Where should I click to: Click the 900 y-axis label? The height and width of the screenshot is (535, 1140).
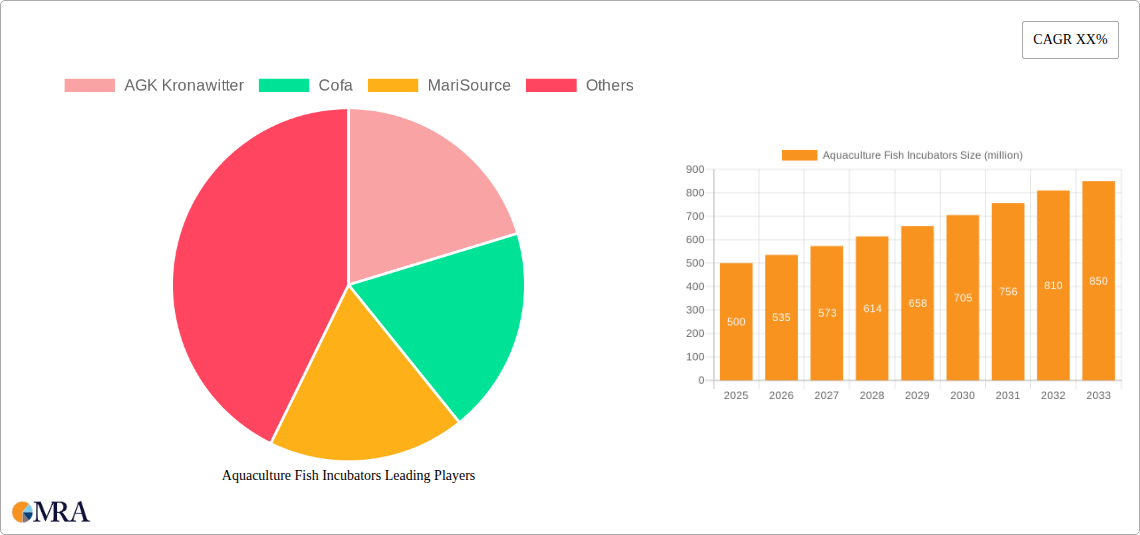(695, 169)
